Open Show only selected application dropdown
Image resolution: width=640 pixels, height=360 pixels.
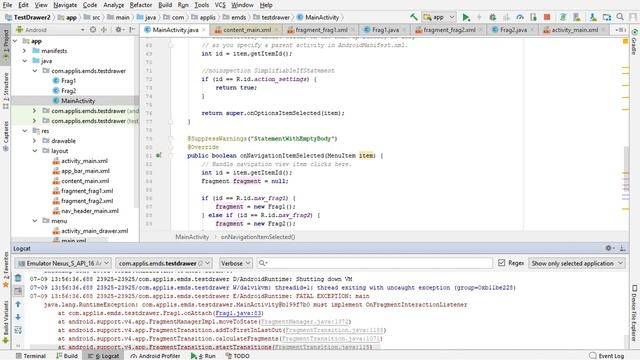click(576, 263)
